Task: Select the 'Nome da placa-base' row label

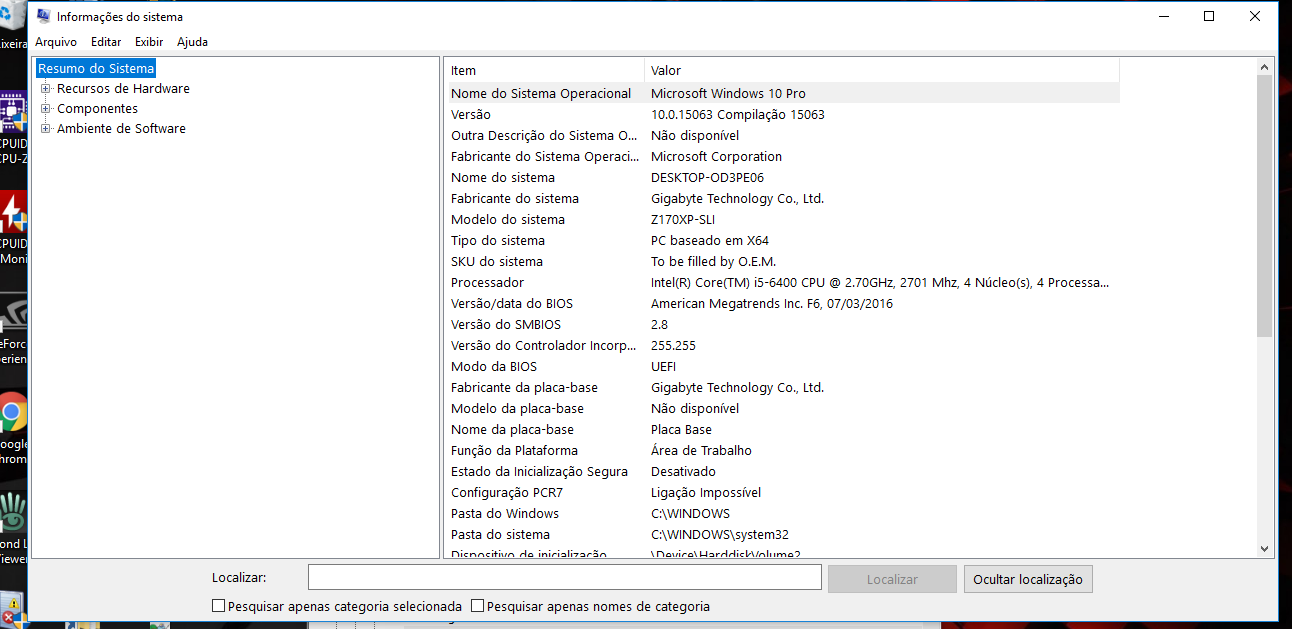Action: (512, 429)
